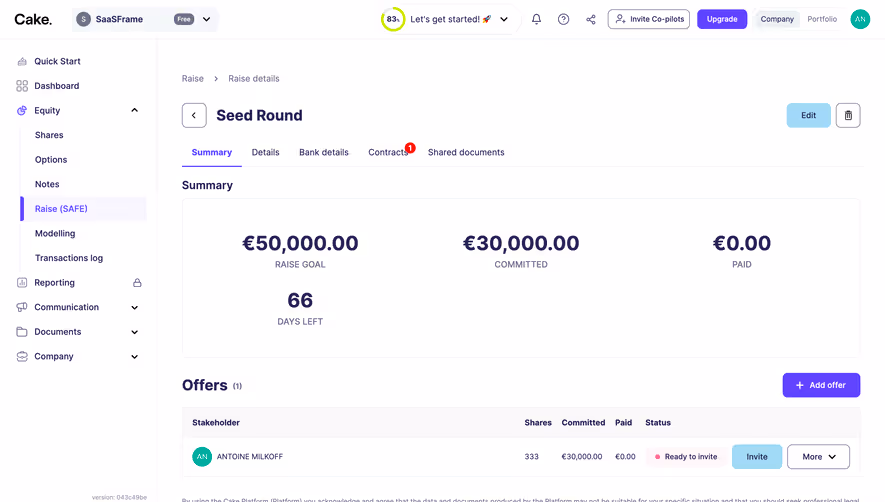
Task: Open the Bank details tab
Action: point(324,152)
